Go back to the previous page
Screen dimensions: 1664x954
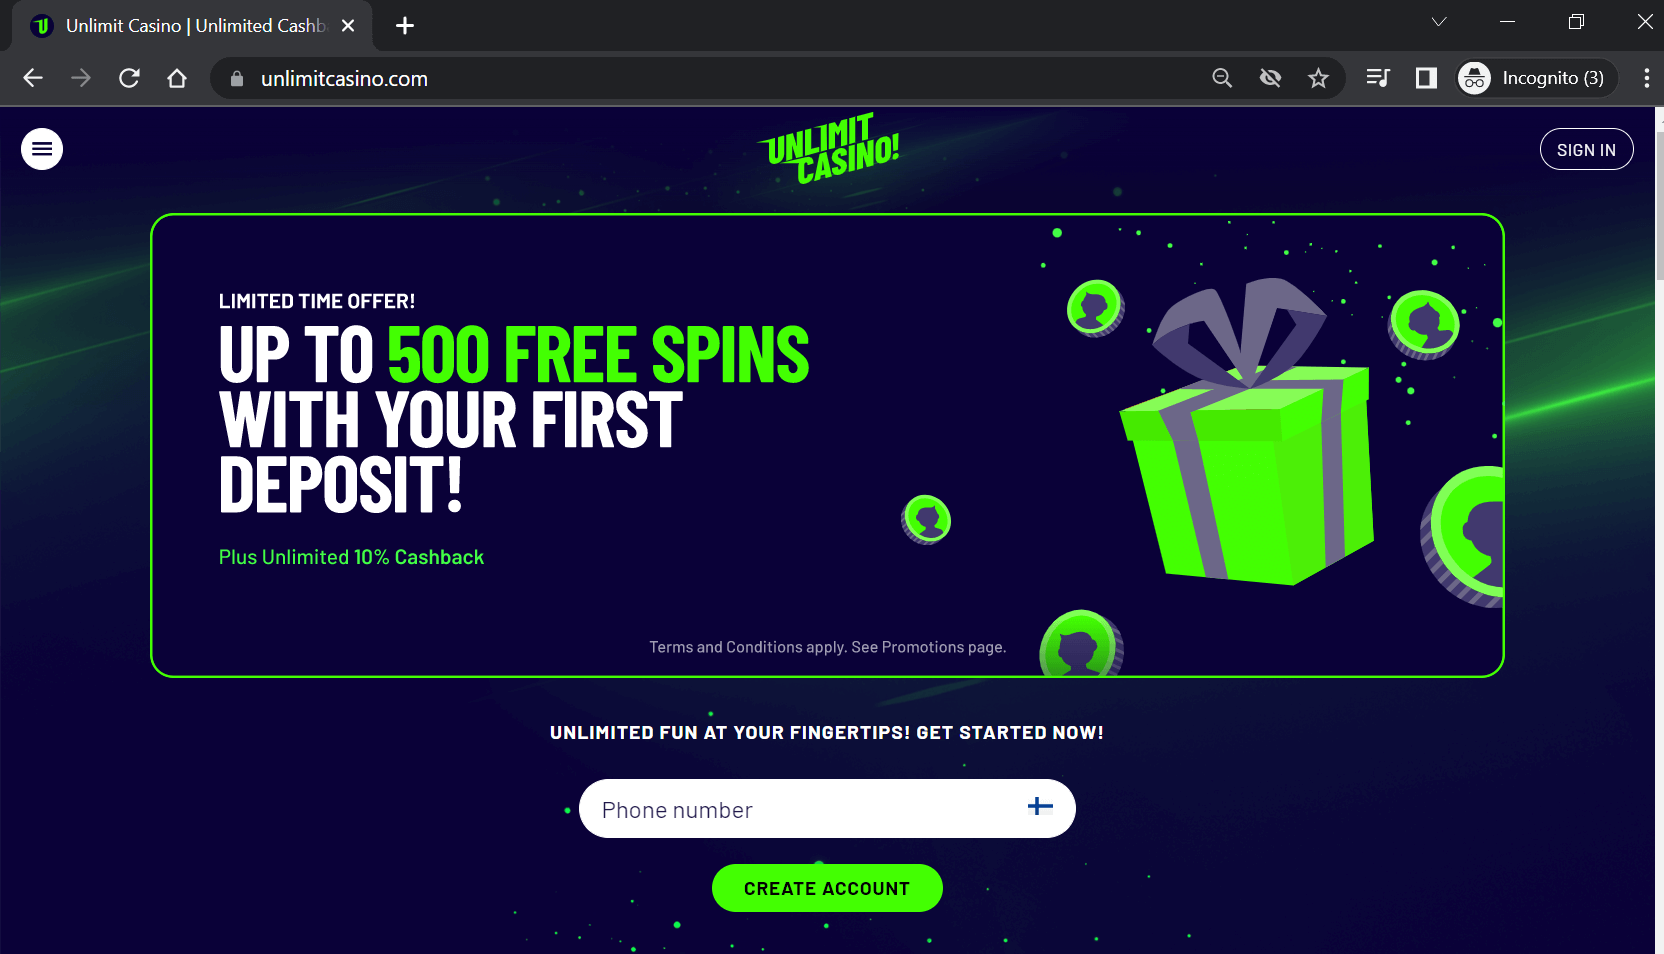(33, 78)
